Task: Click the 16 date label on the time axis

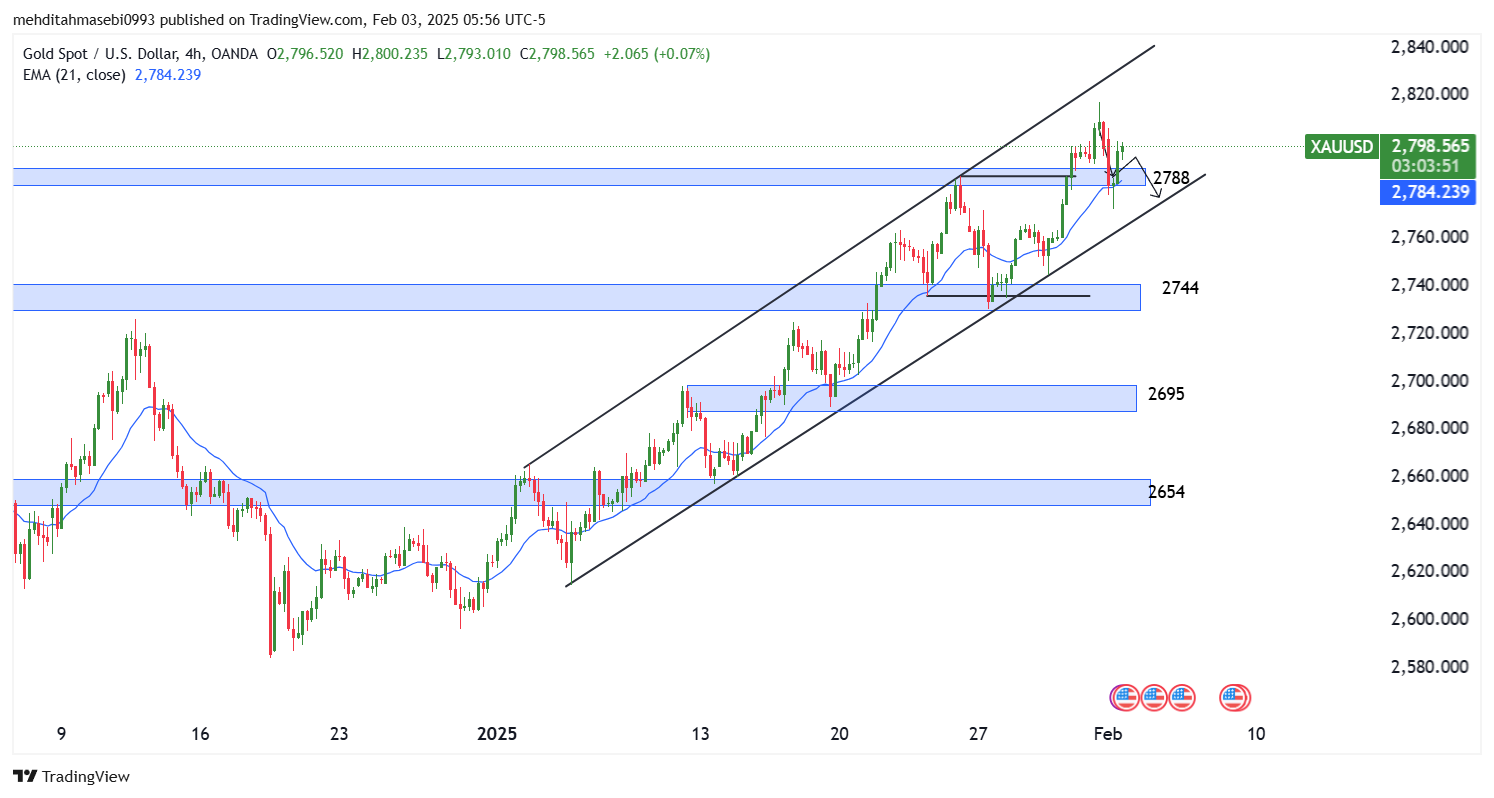Action: point(200,734)
